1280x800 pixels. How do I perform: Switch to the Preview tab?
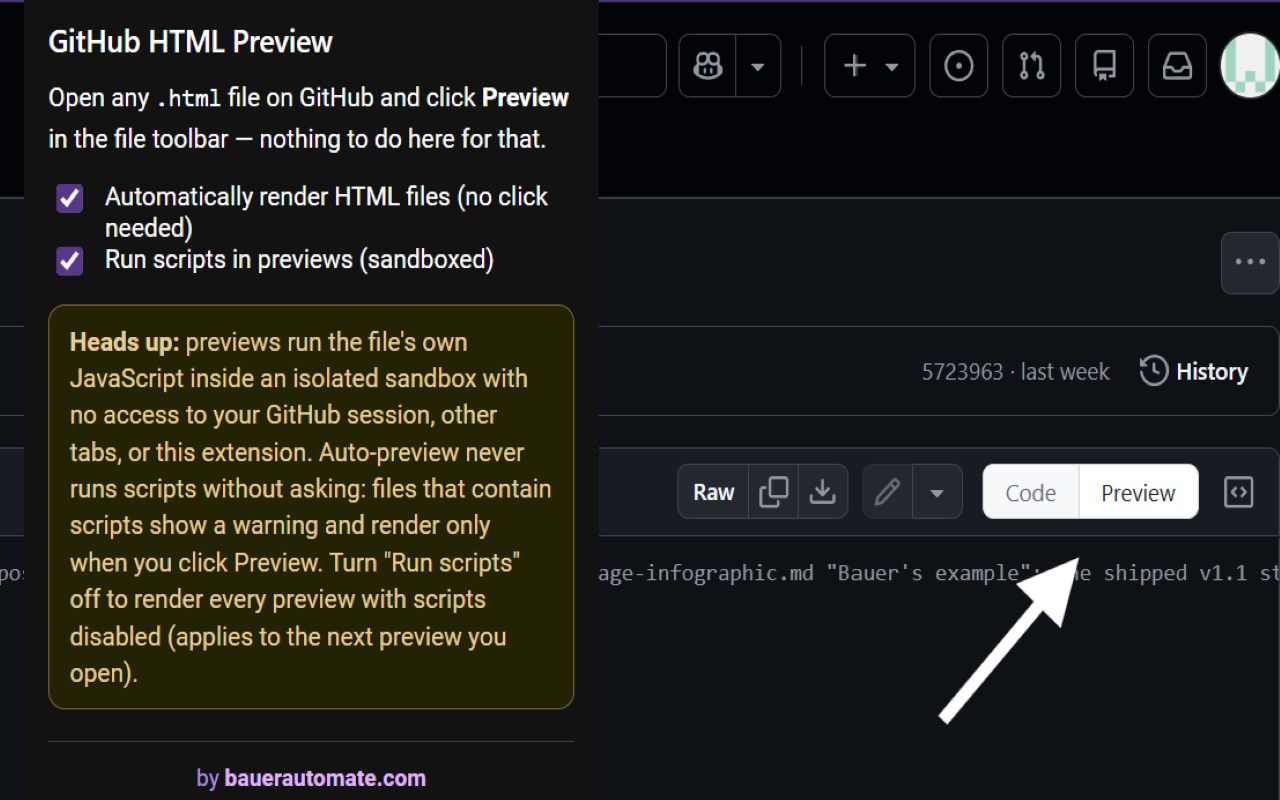point(1138,492)
